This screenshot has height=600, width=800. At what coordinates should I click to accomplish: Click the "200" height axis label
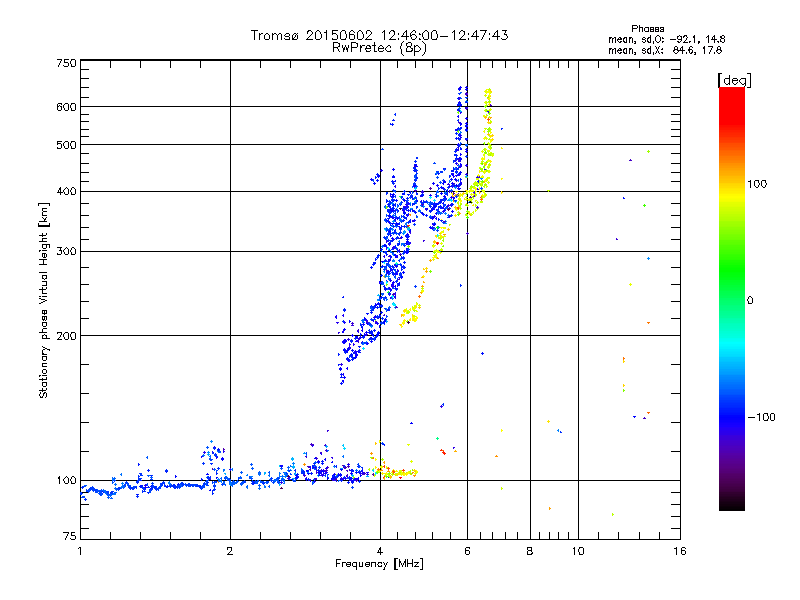(67, 336)
